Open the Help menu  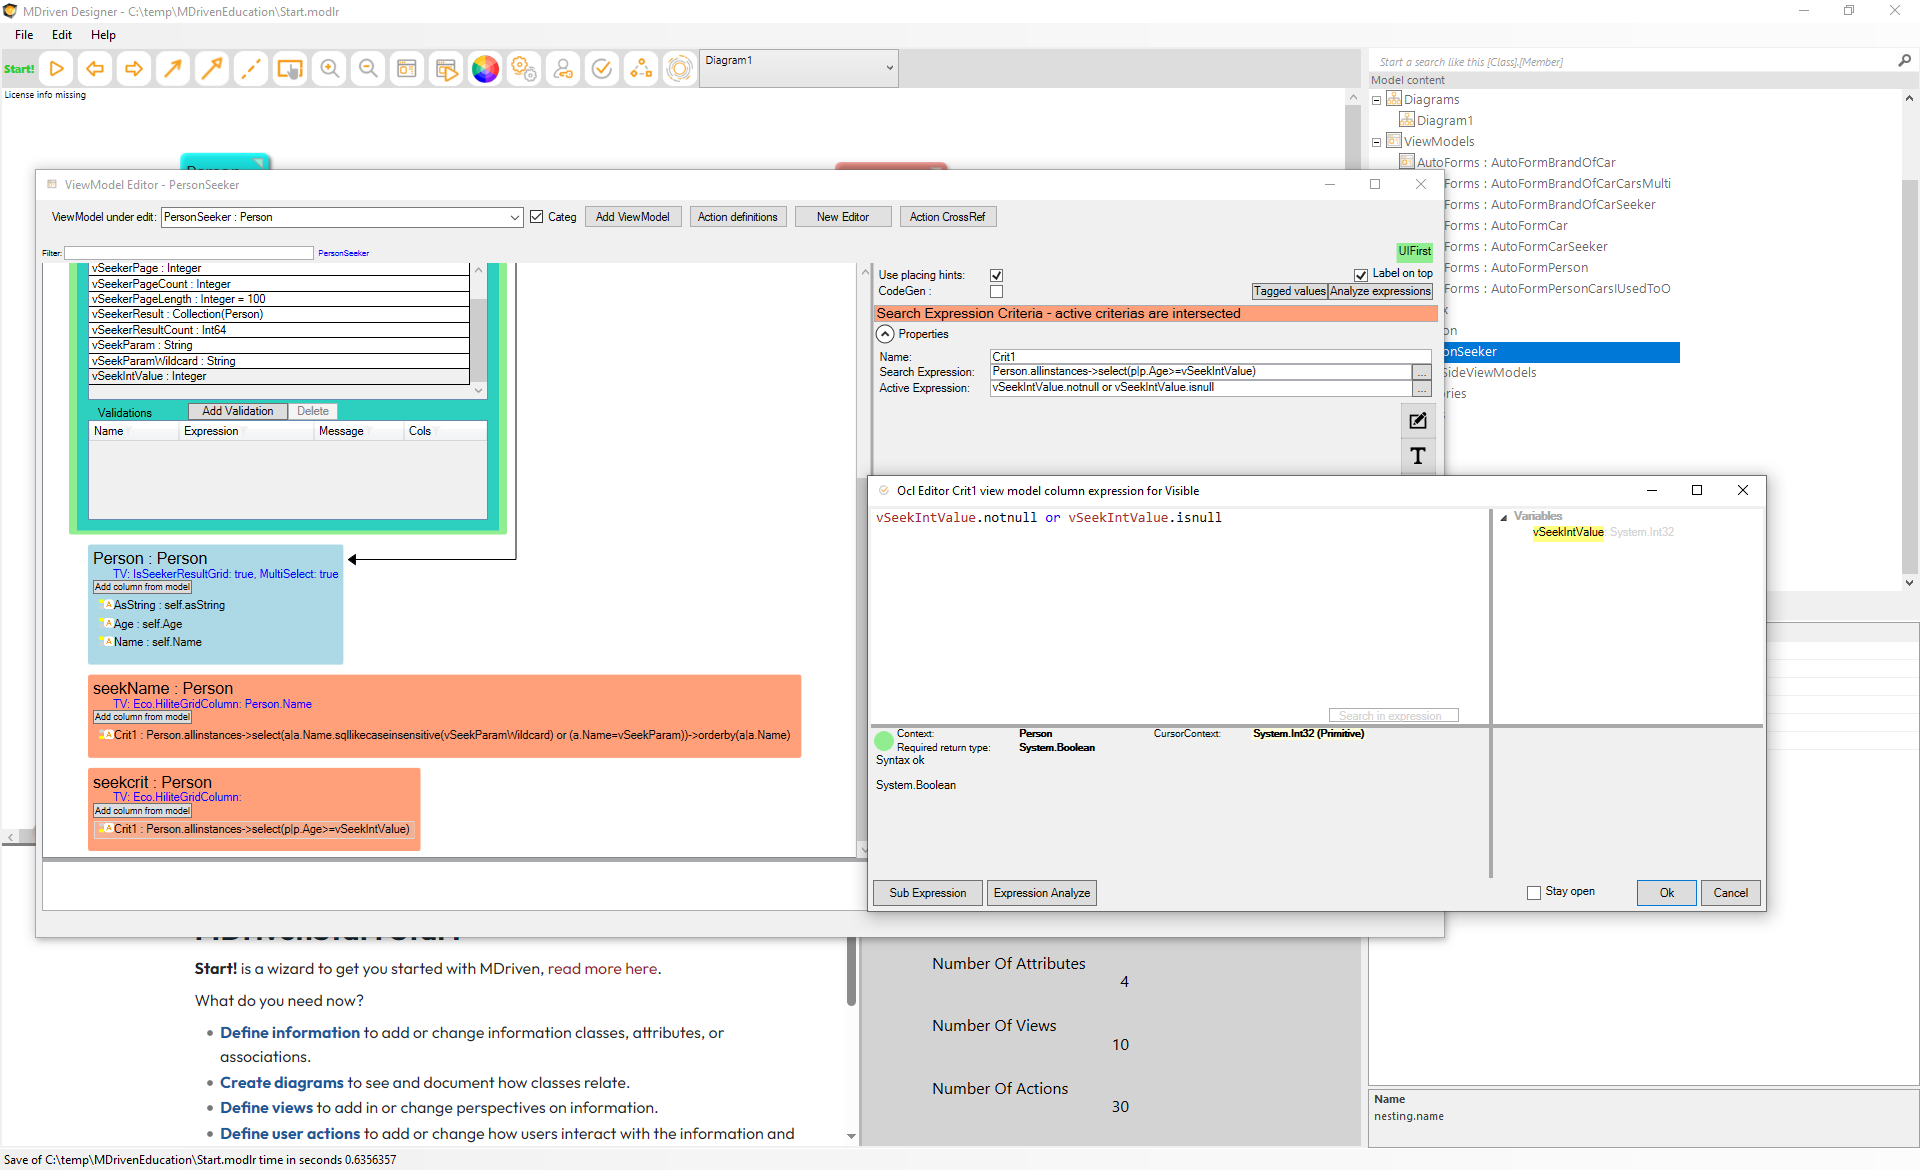click(103, 35)
